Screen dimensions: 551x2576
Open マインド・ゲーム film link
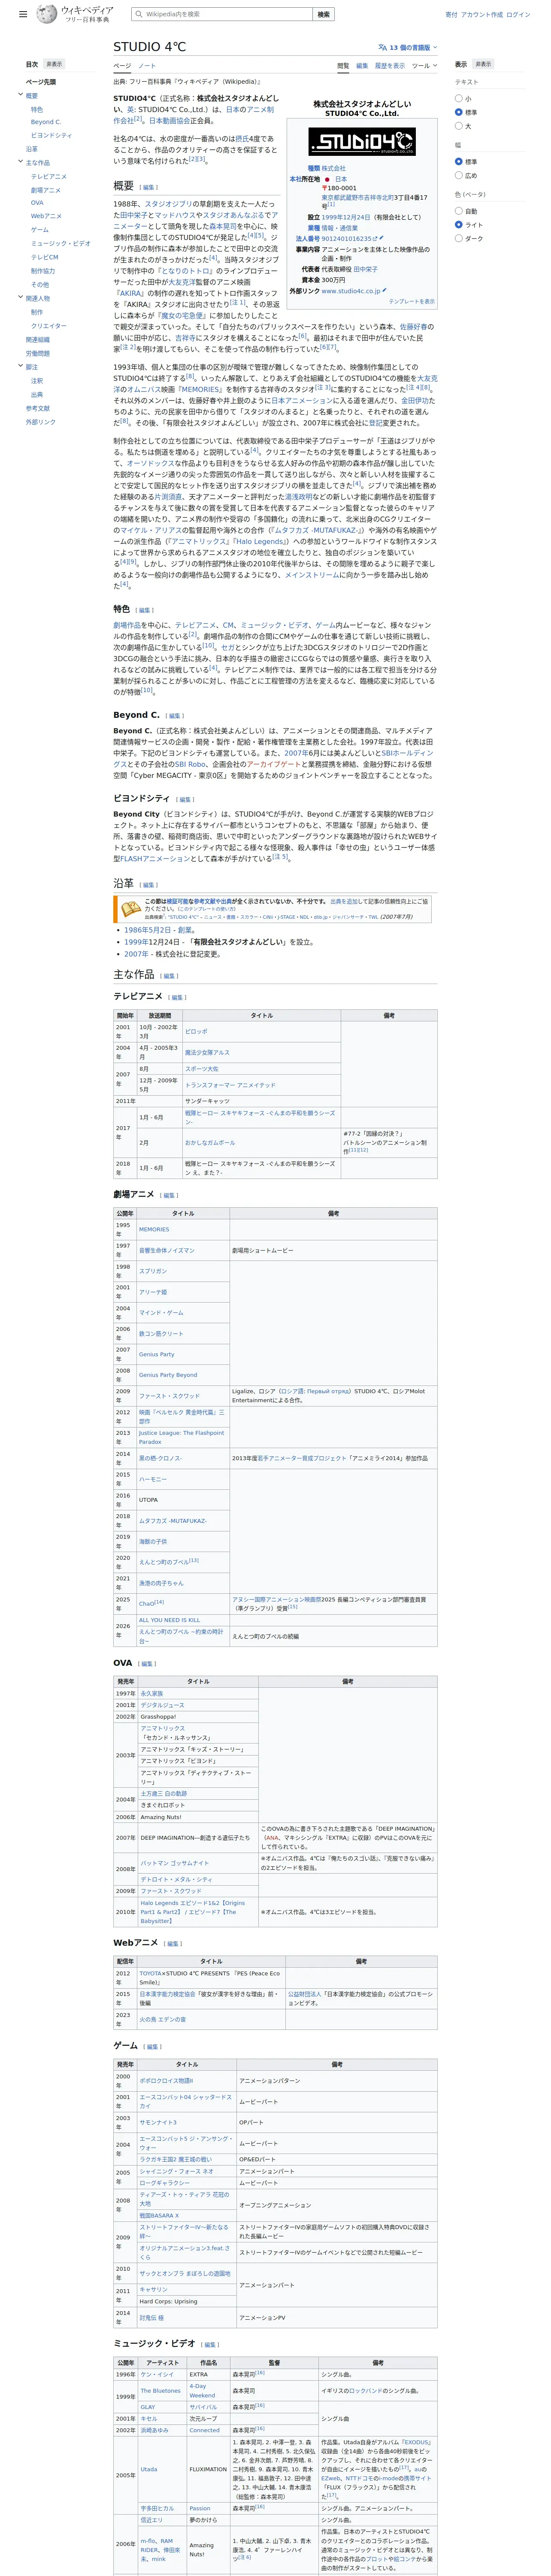[x=161, y=1312]
